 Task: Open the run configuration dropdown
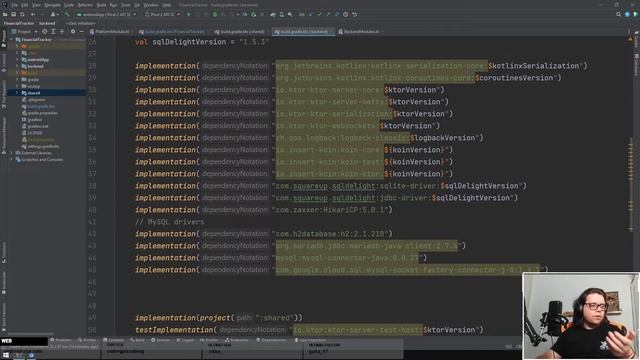[106, 14]
